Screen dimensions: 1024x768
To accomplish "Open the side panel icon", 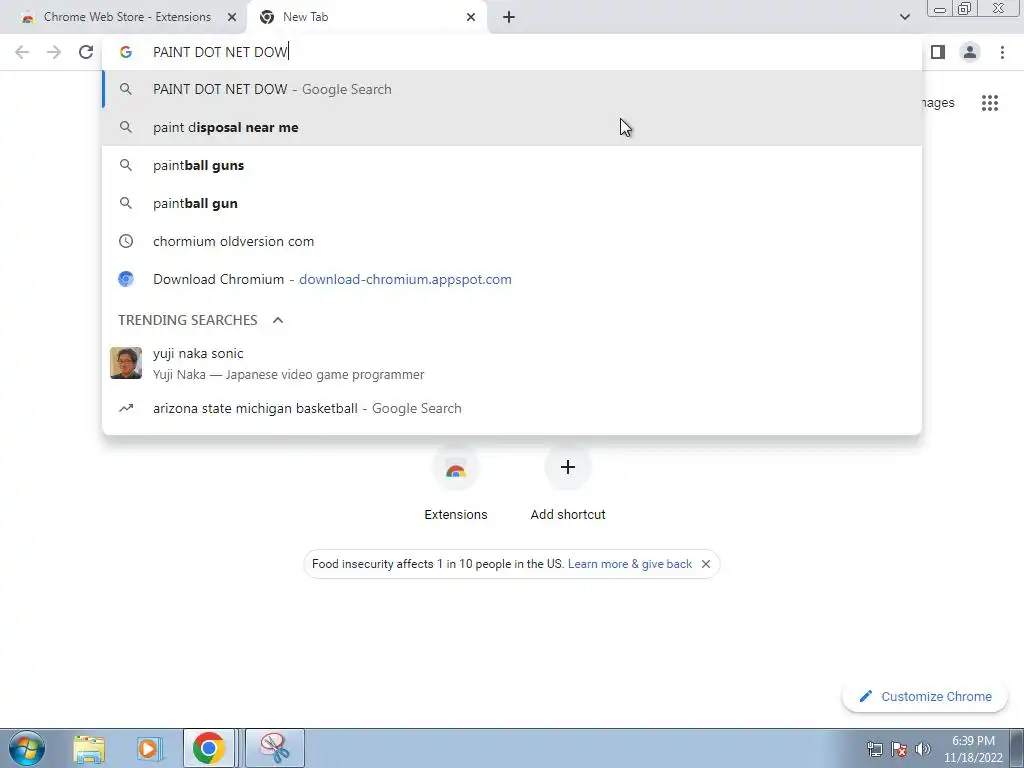I will click(938, 52).
